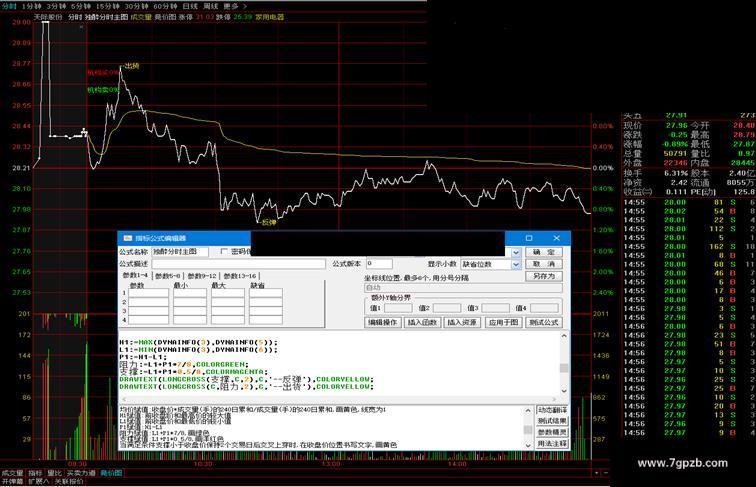Click down arrow of formula code scrollbar
This screenshot has height=487, width=756.
[564, 391]
